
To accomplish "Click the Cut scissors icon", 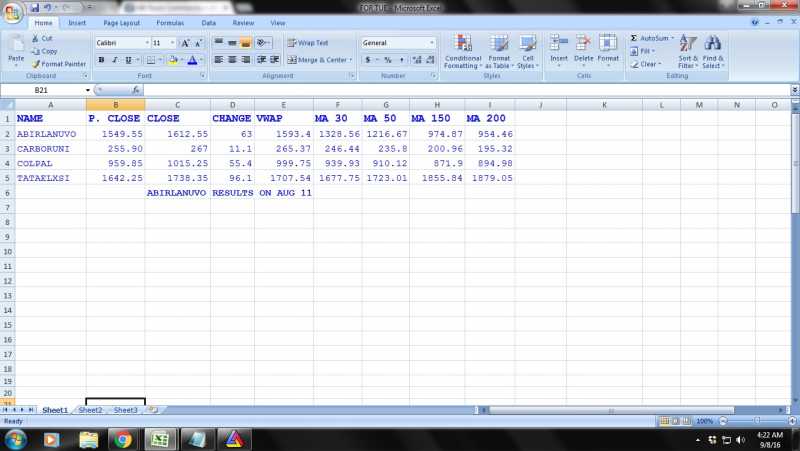I will pyautogui.click(x=35, y=38).
